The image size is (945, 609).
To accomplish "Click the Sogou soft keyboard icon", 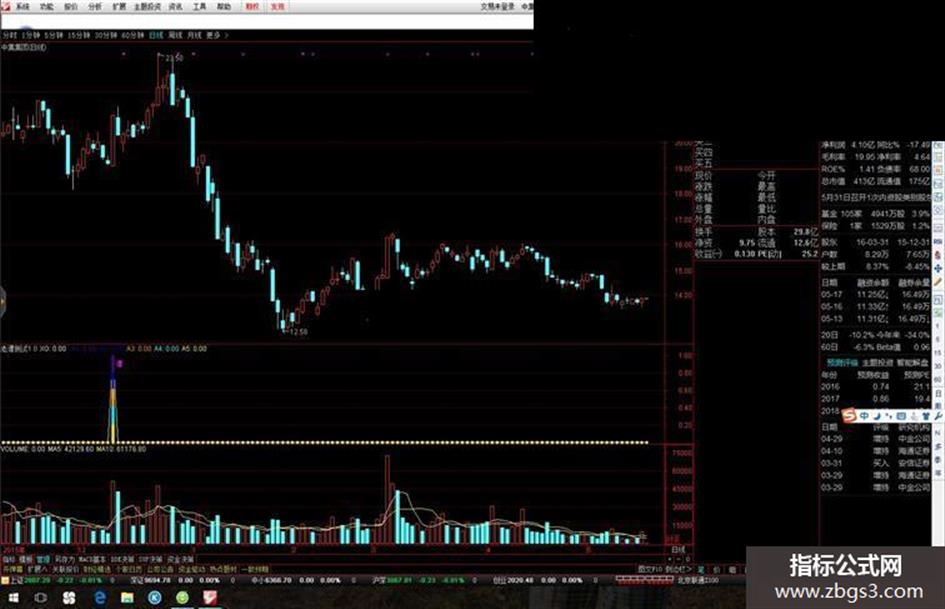I will (x=901, y=416).
